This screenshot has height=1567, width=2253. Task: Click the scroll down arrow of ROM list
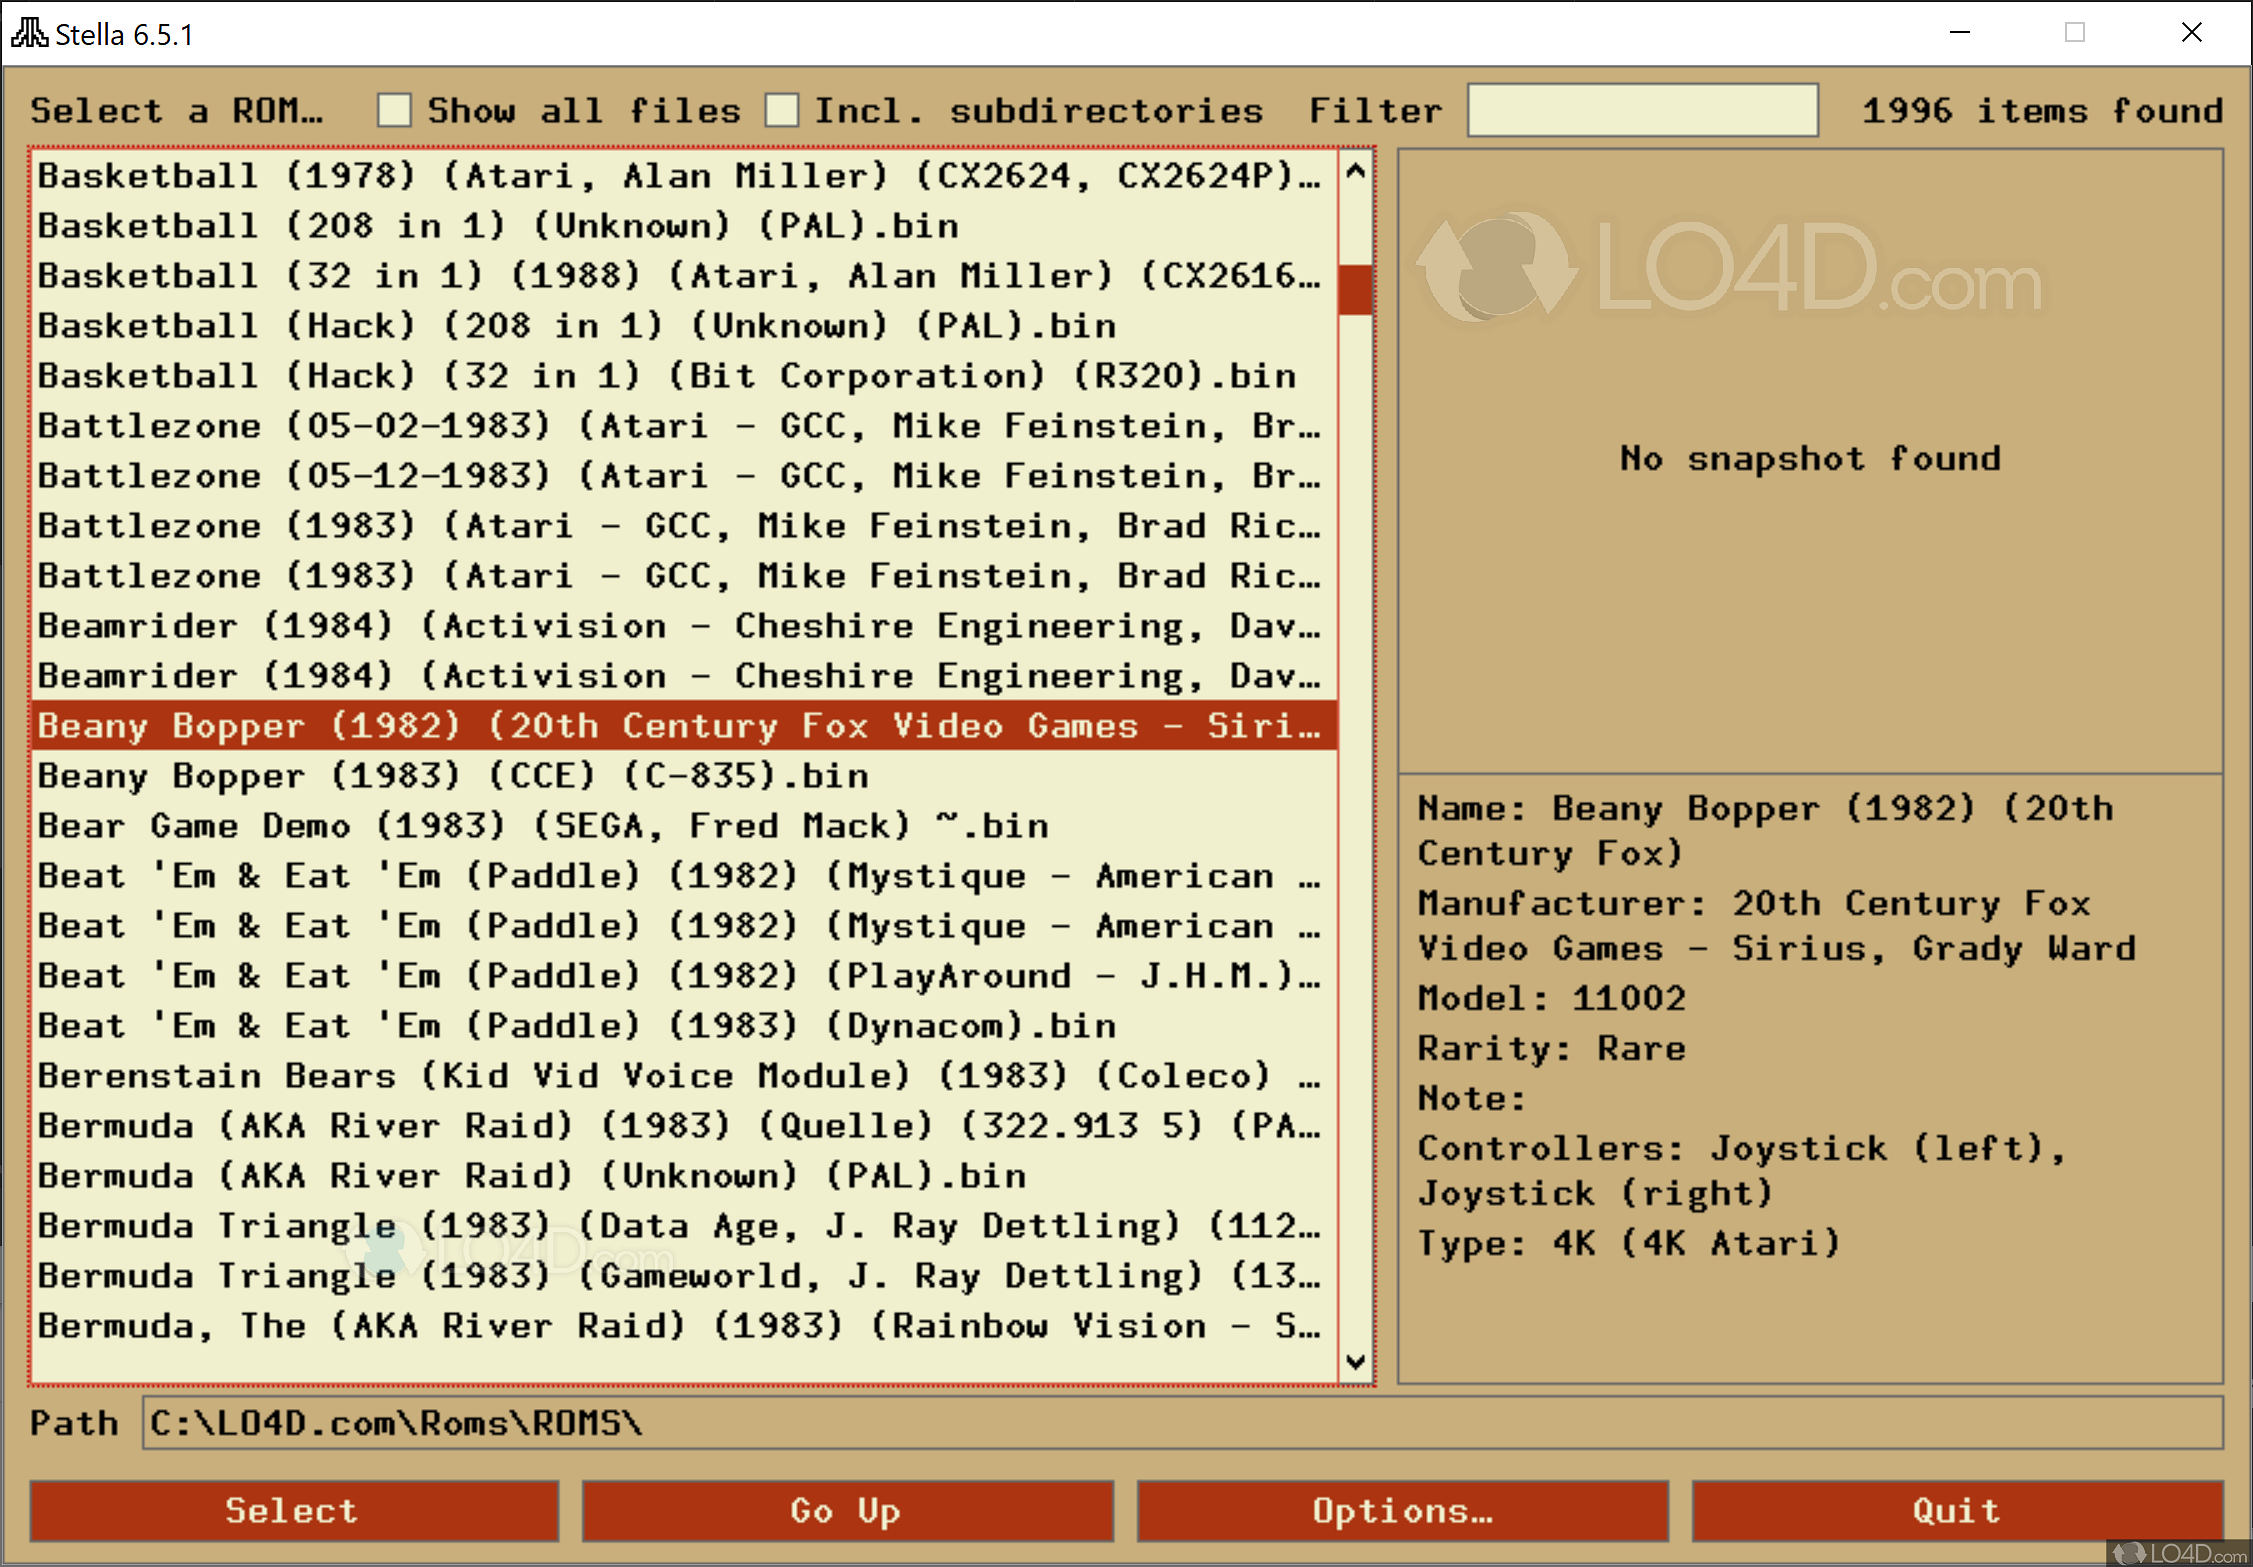click(1355, 1361)
